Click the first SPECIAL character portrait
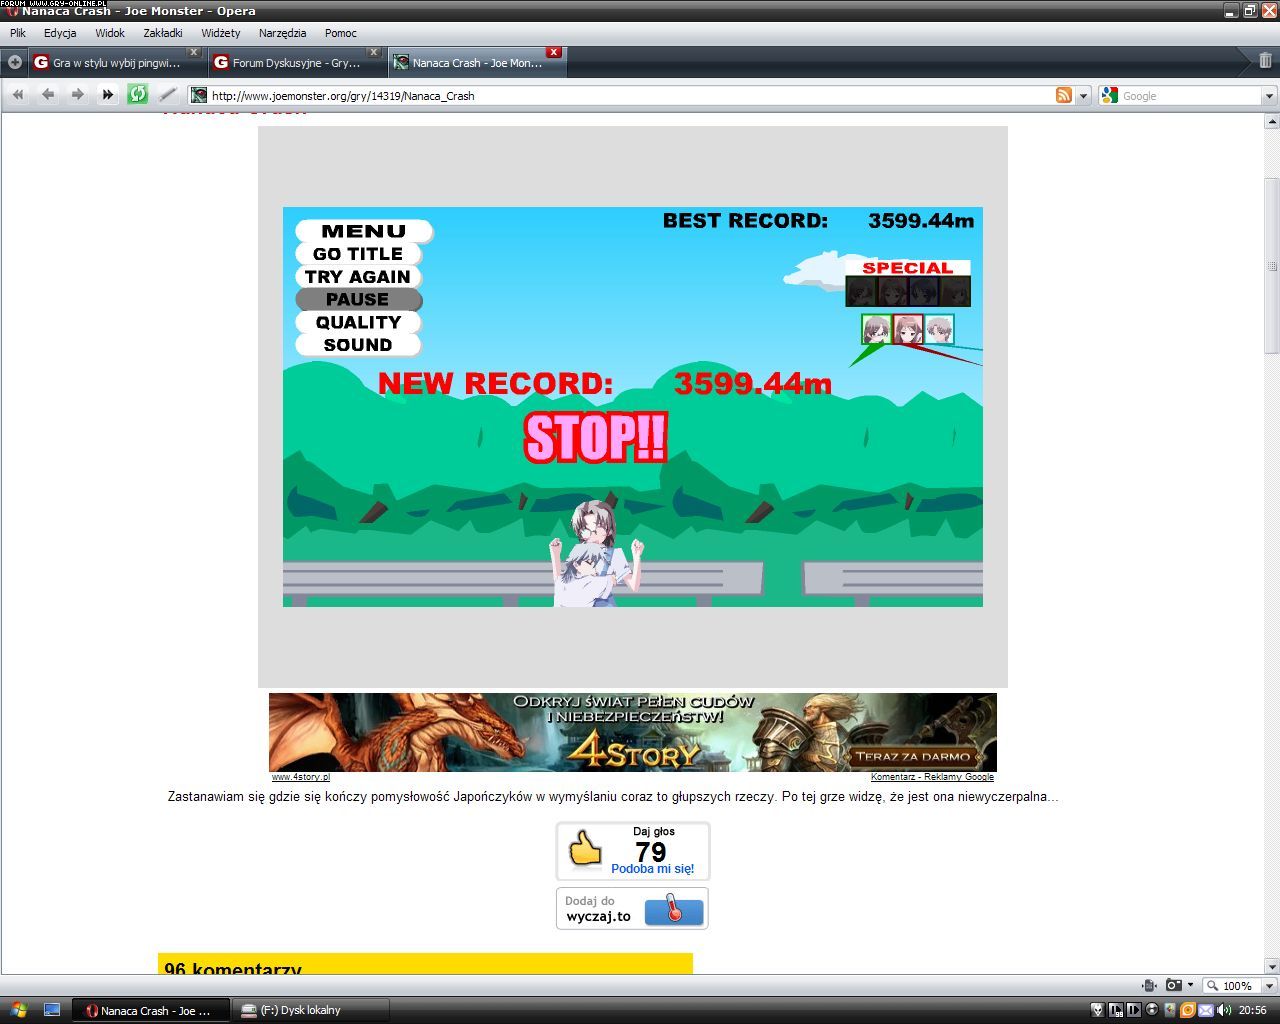The image size is (1280, 1024). (862, 291)
